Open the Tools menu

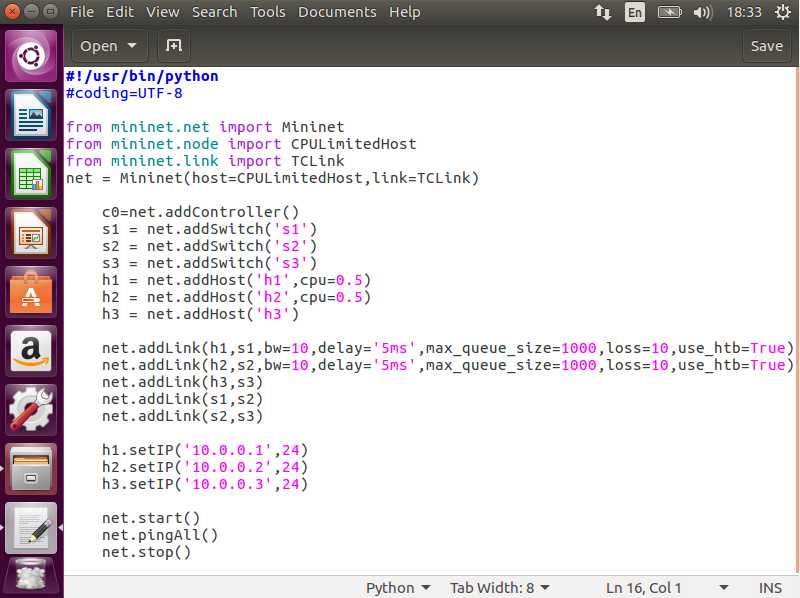(267, 12)
